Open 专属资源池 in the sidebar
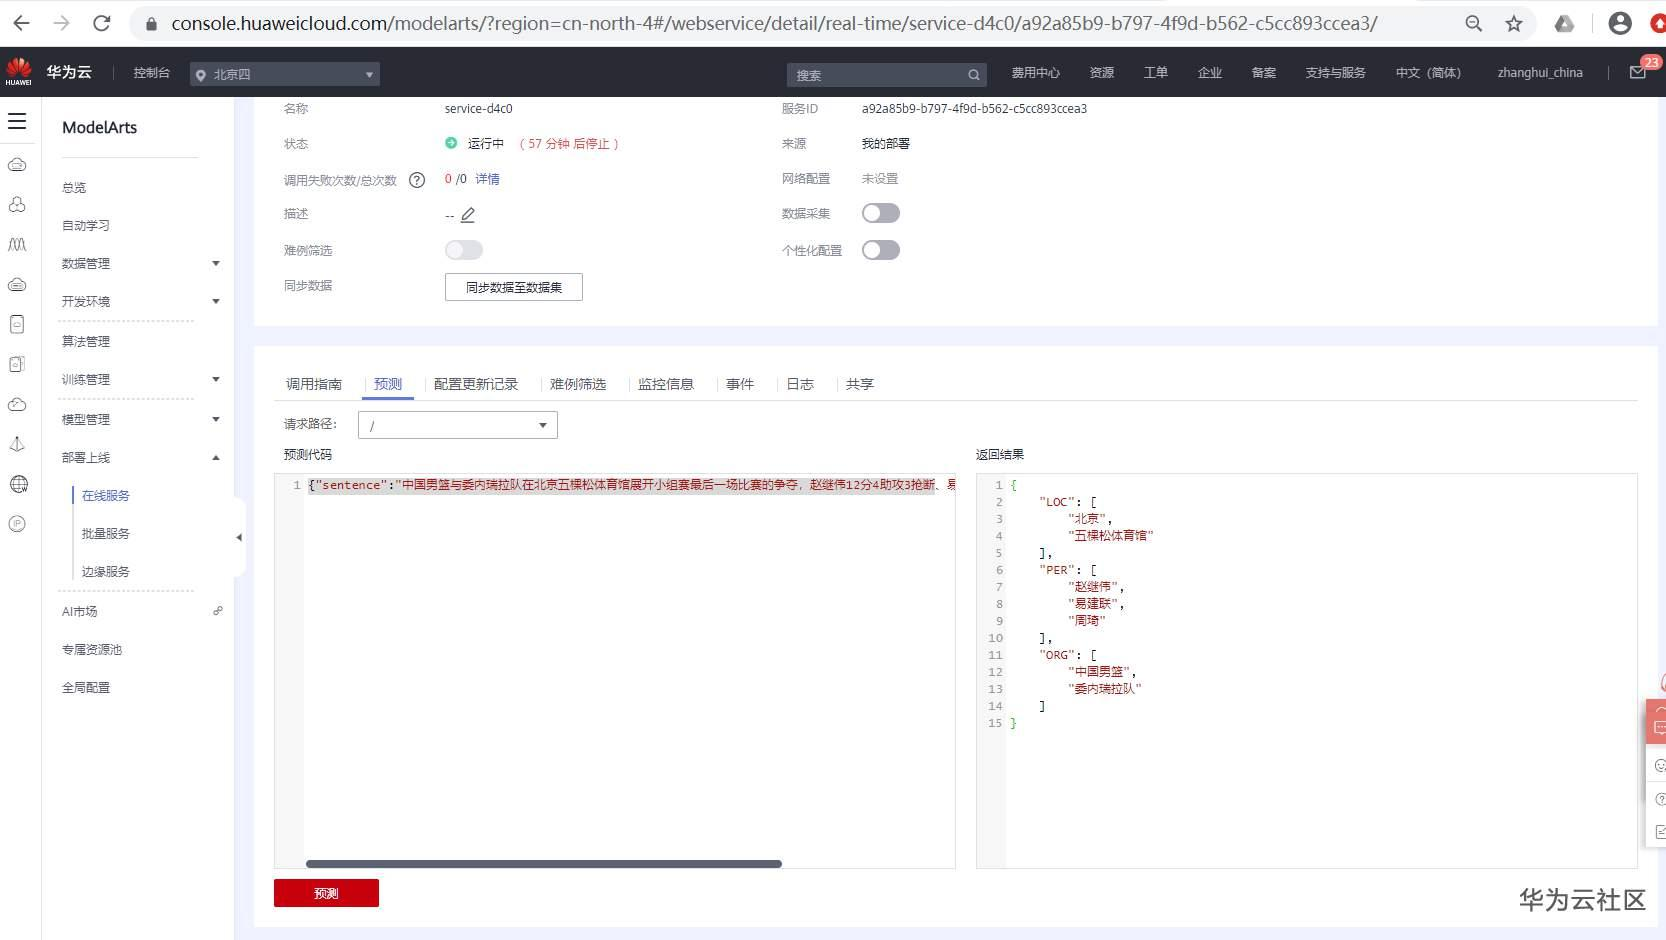Image resolution: width=1666 pixels, height=940 pixels. pos(92,649)
